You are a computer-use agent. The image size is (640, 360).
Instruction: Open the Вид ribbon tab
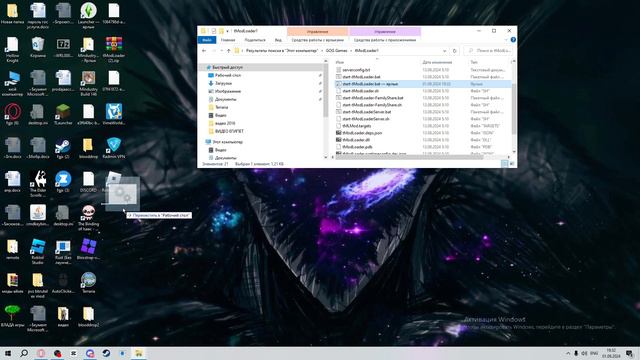278,40
